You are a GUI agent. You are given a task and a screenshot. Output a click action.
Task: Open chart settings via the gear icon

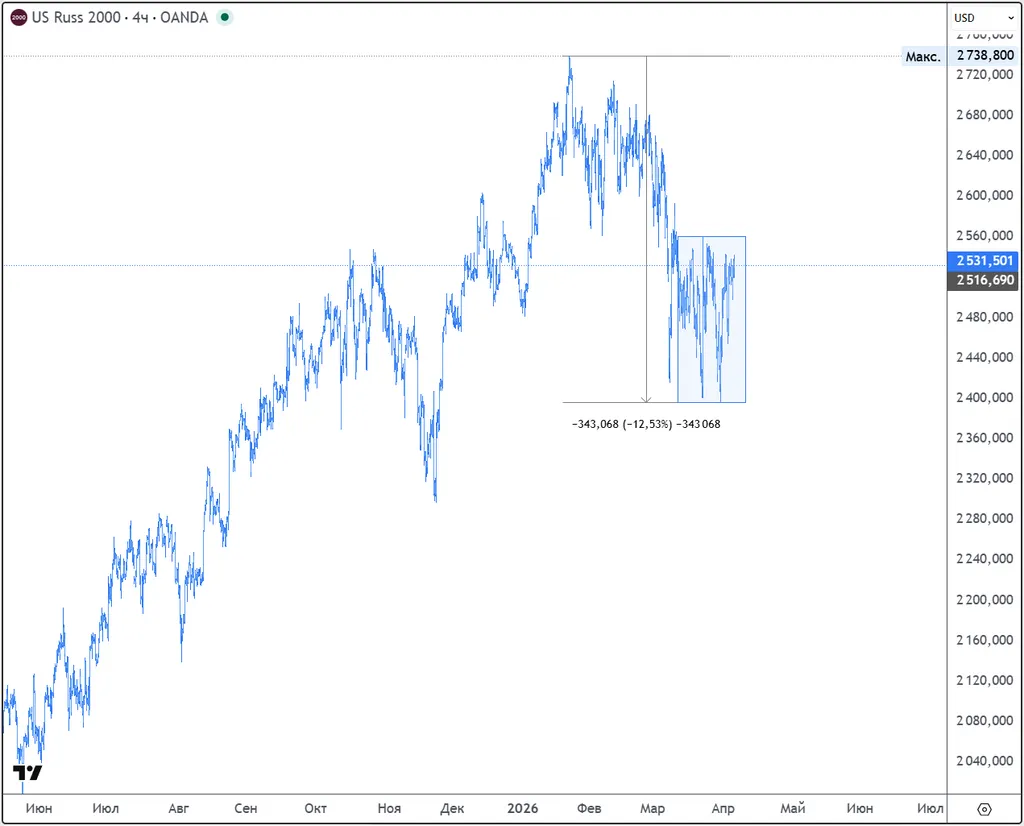984,809
